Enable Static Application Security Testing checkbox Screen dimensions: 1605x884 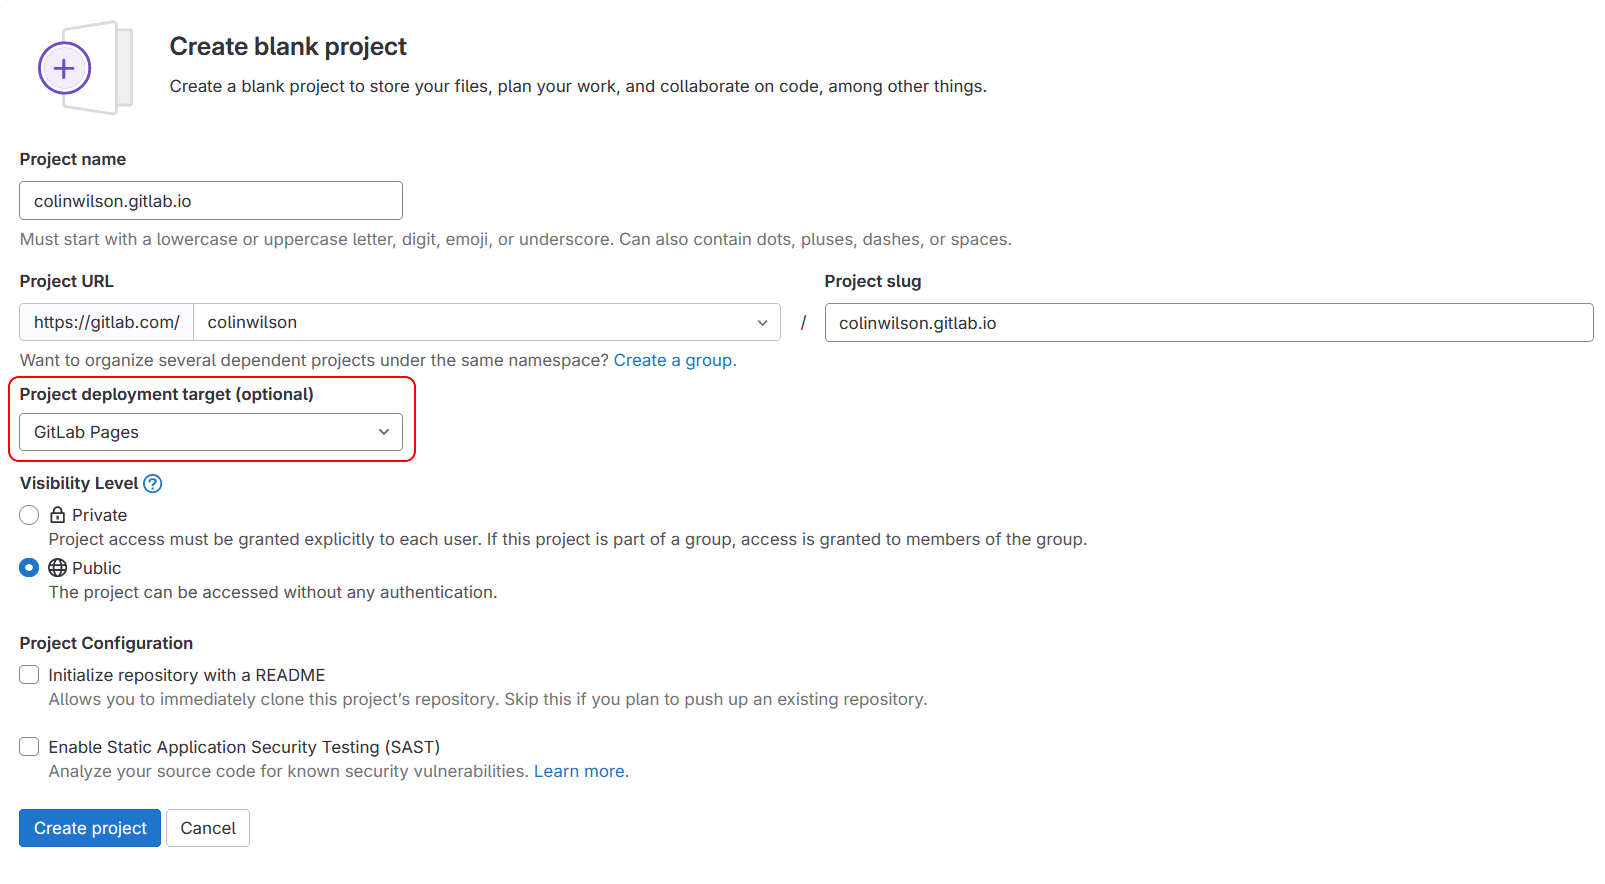point(29,747)
